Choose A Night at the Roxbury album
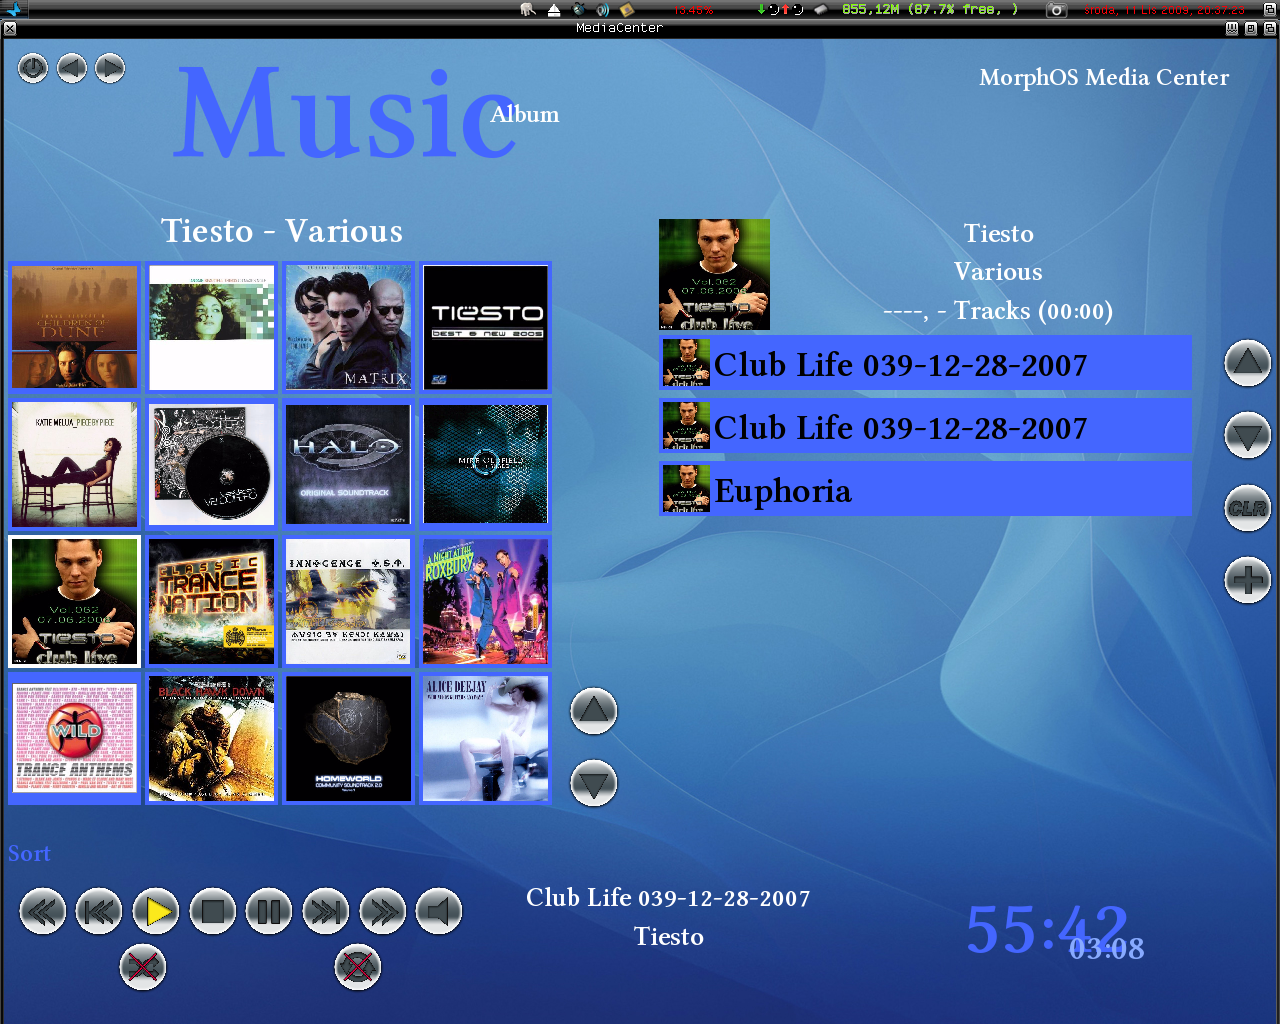1280x1024 pixels. pyautogui.click(x=486, y=601)
